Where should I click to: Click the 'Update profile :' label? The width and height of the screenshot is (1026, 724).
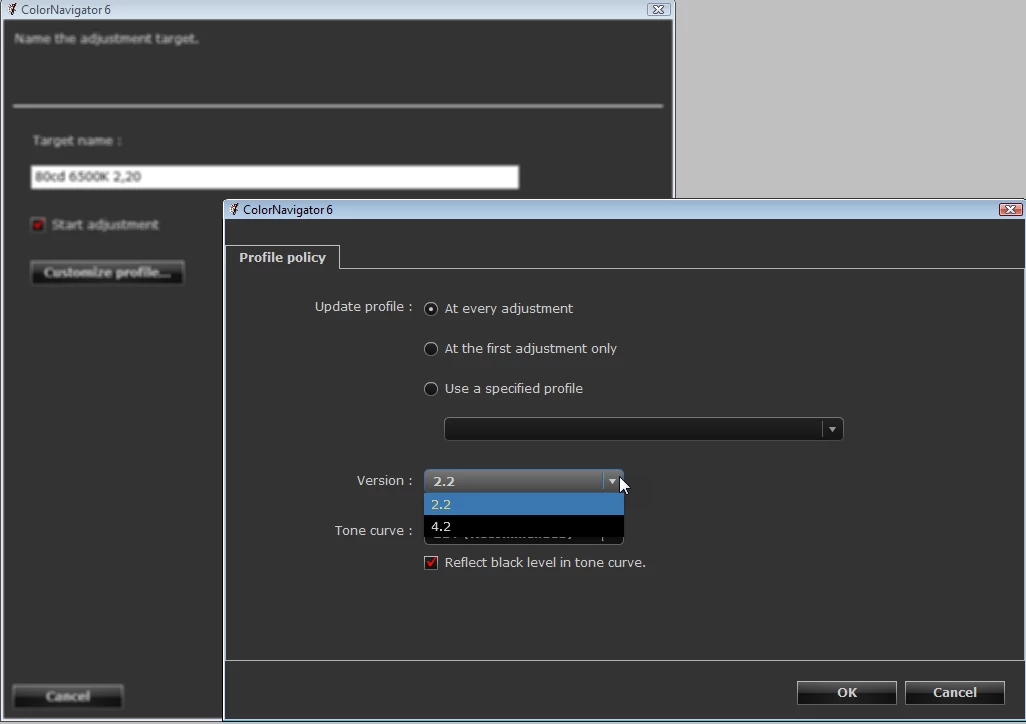(363, 307)
